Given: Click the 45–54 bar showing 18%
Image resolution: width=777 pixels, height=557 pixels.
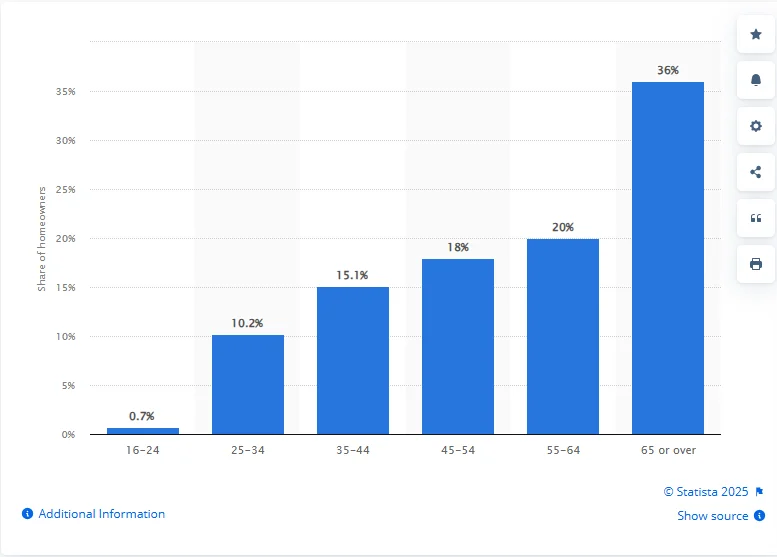Looking at the screenshot, I should coord(458,346).
